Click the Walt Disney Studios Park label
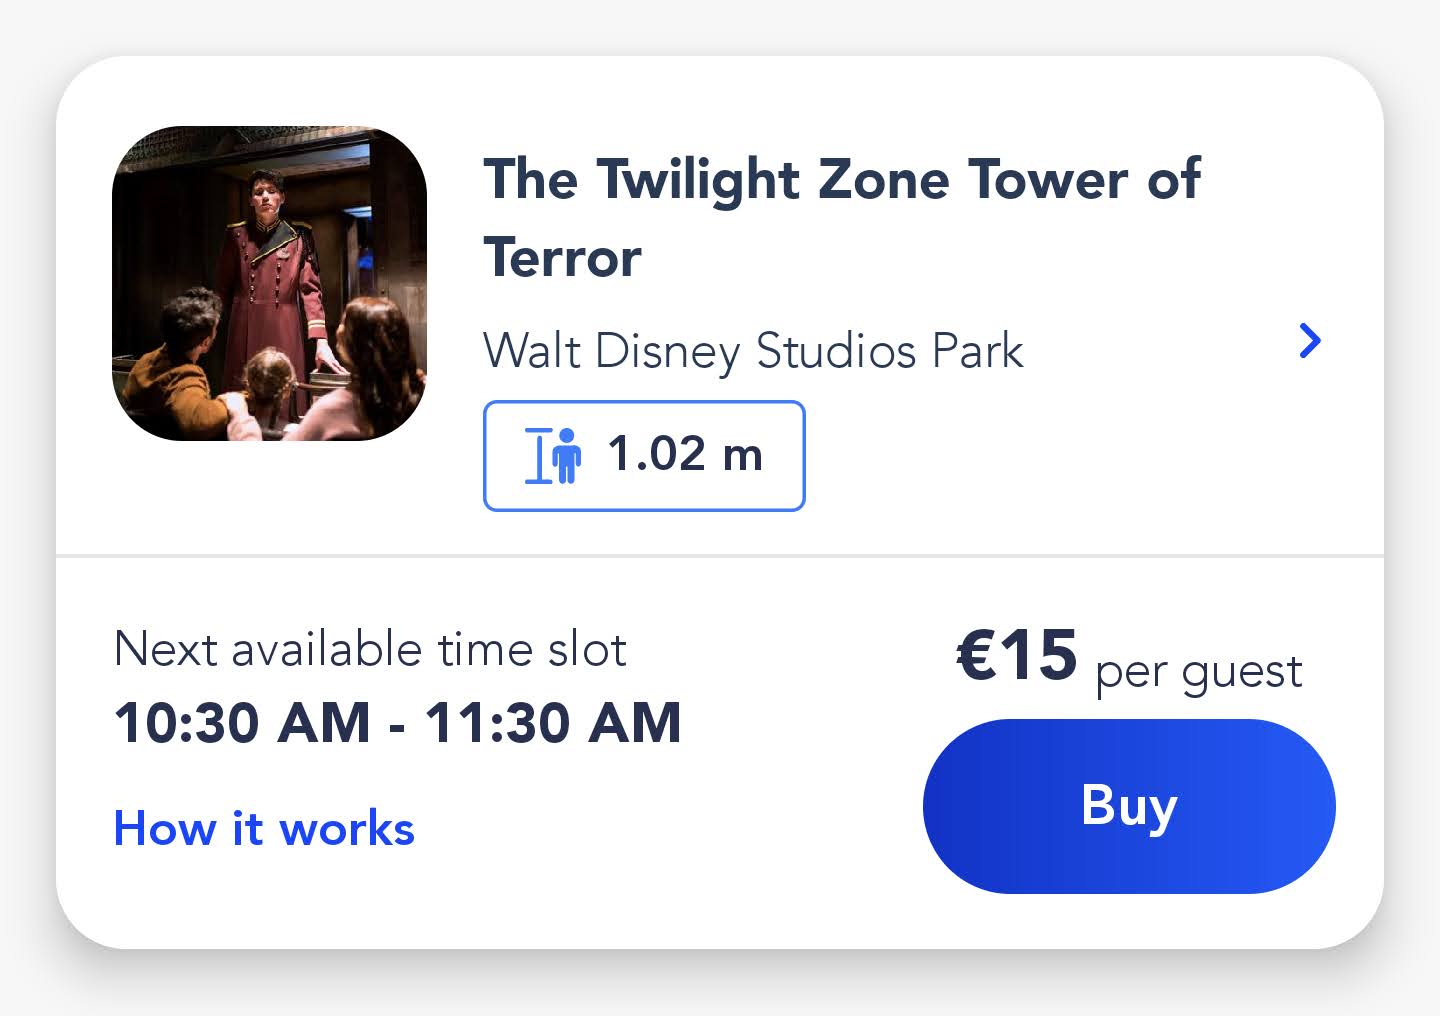The width and height of the screenshot is (1440, 1016). [753, 351]
